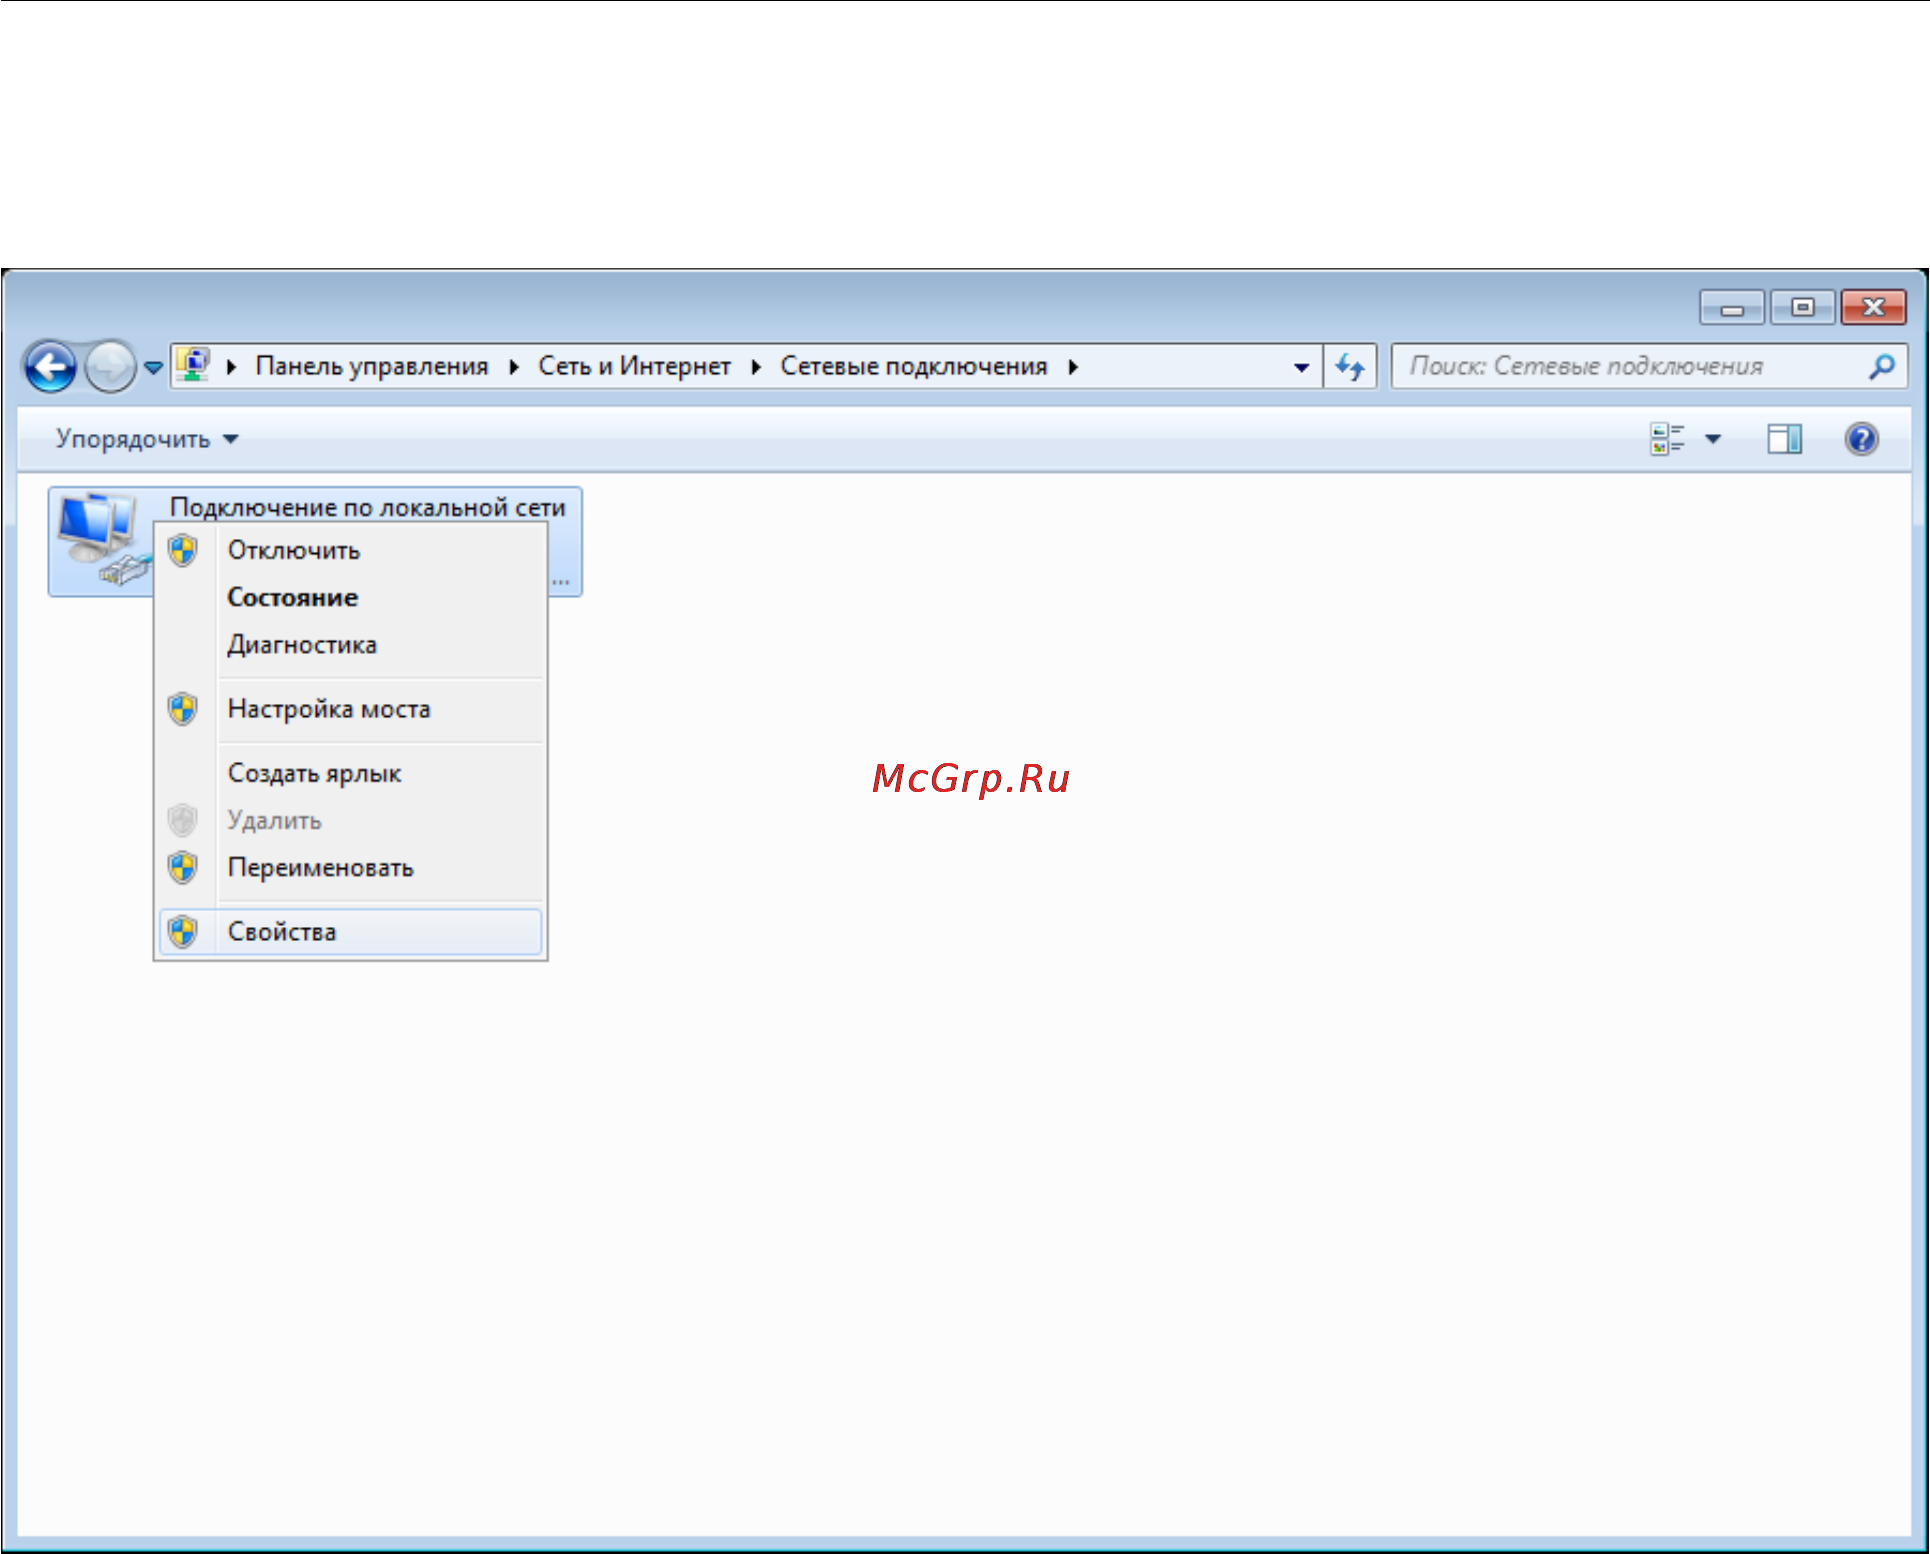1930x1554 pixels.
Task: Expand the arrow after Сеть и Интернет
Action: [x=756, y=367]
